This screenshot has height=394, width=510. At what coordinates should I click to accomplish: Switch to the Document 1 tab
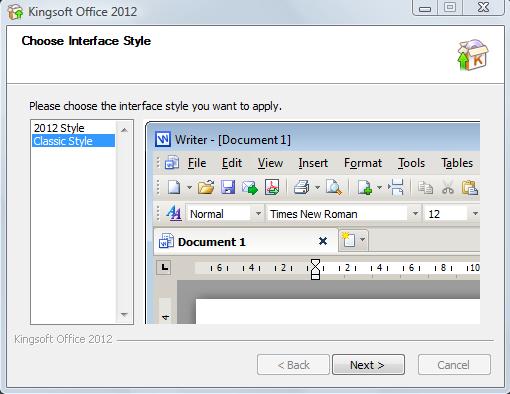(245, 241)
